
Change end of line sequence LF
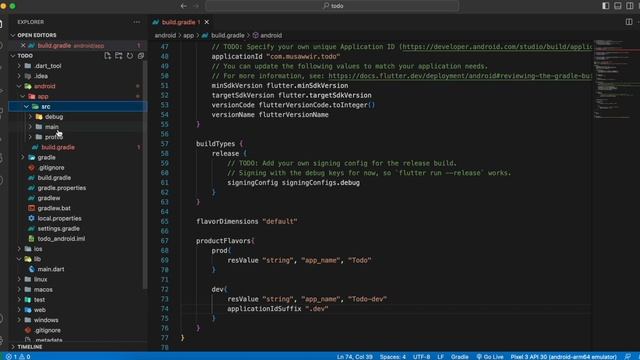(x=440, y=356)
